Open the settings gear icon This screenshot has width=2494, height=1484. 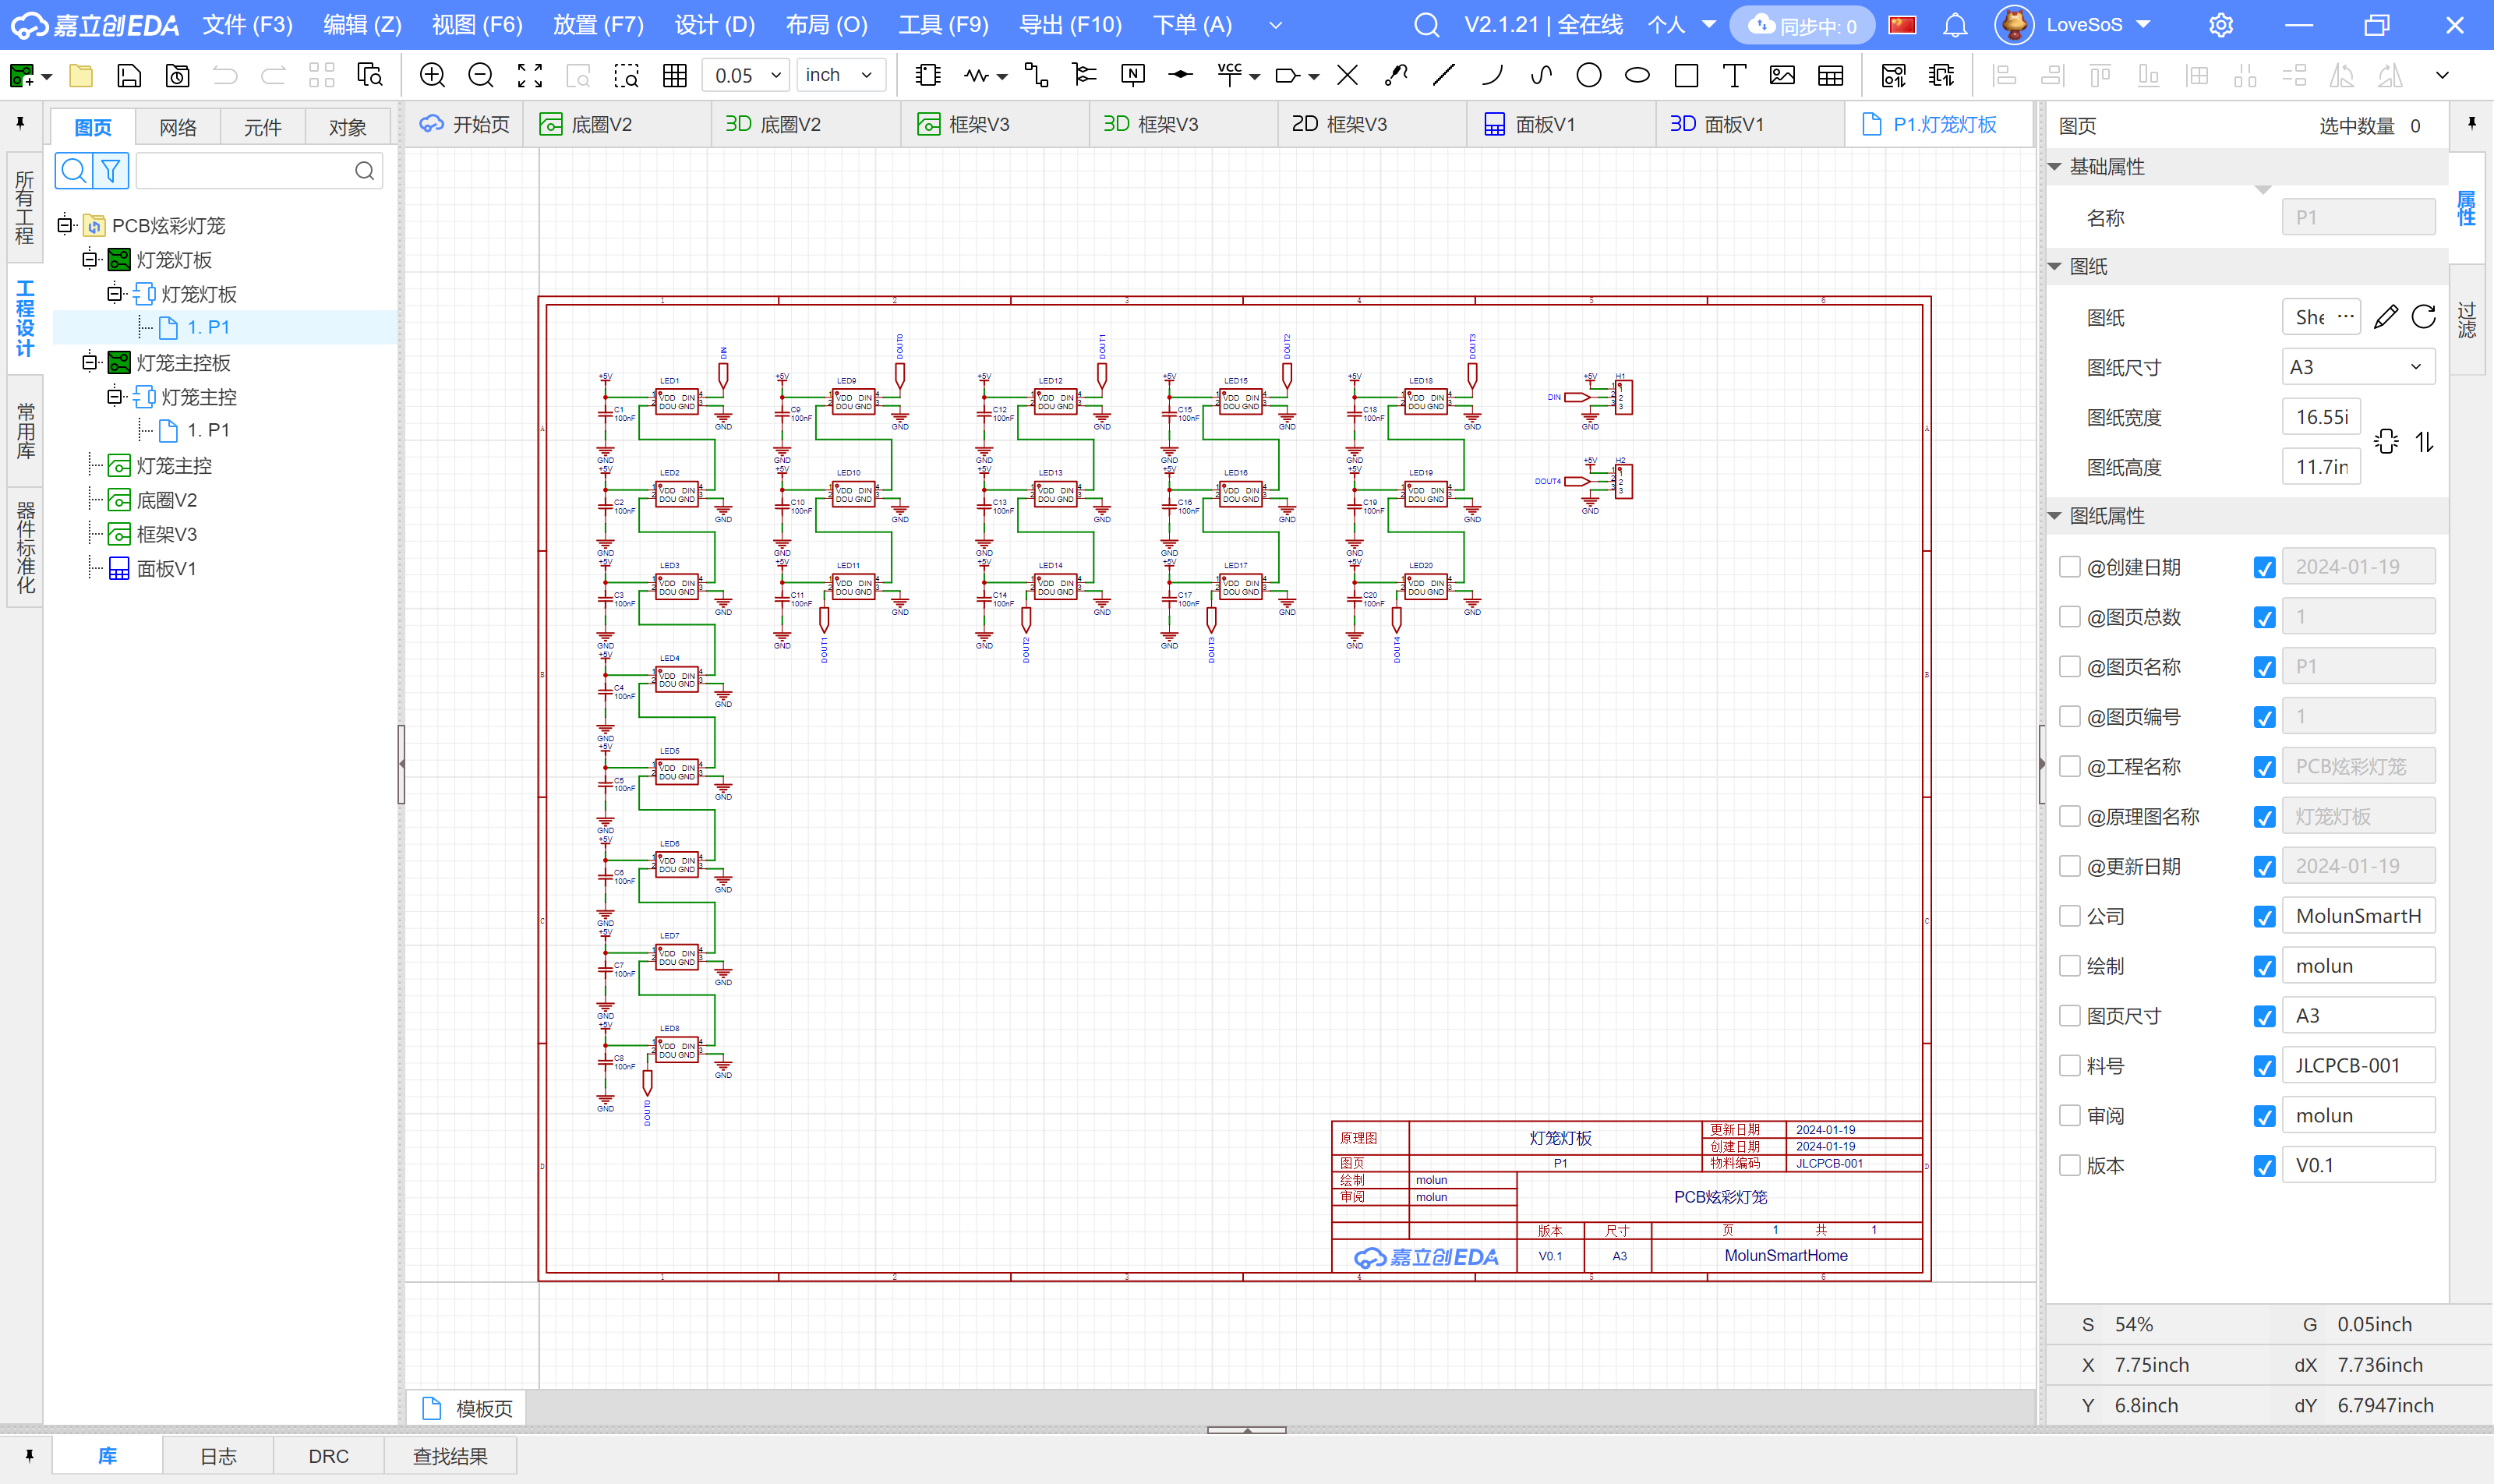coord(2220,25)
